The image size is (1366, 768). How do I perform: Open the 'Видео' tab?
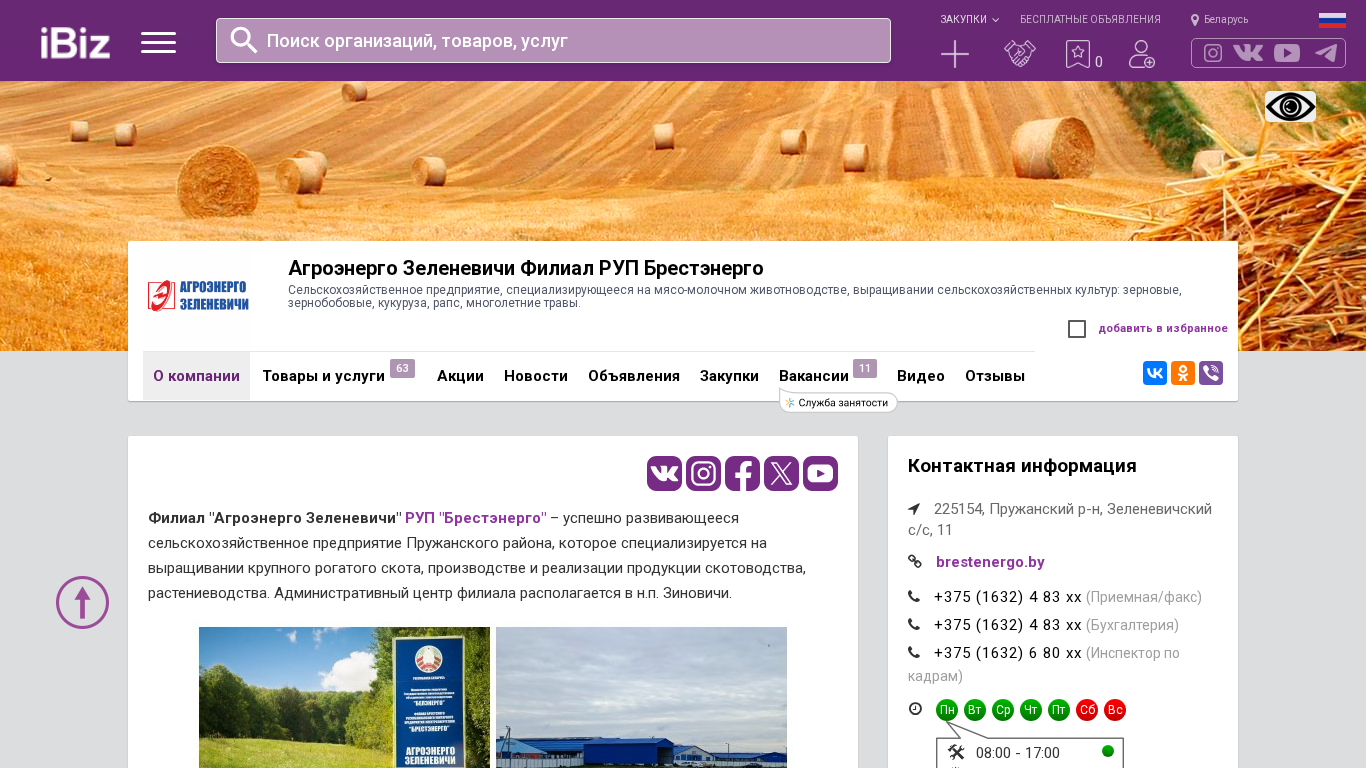pyautogui.click(x=921, y=376)
